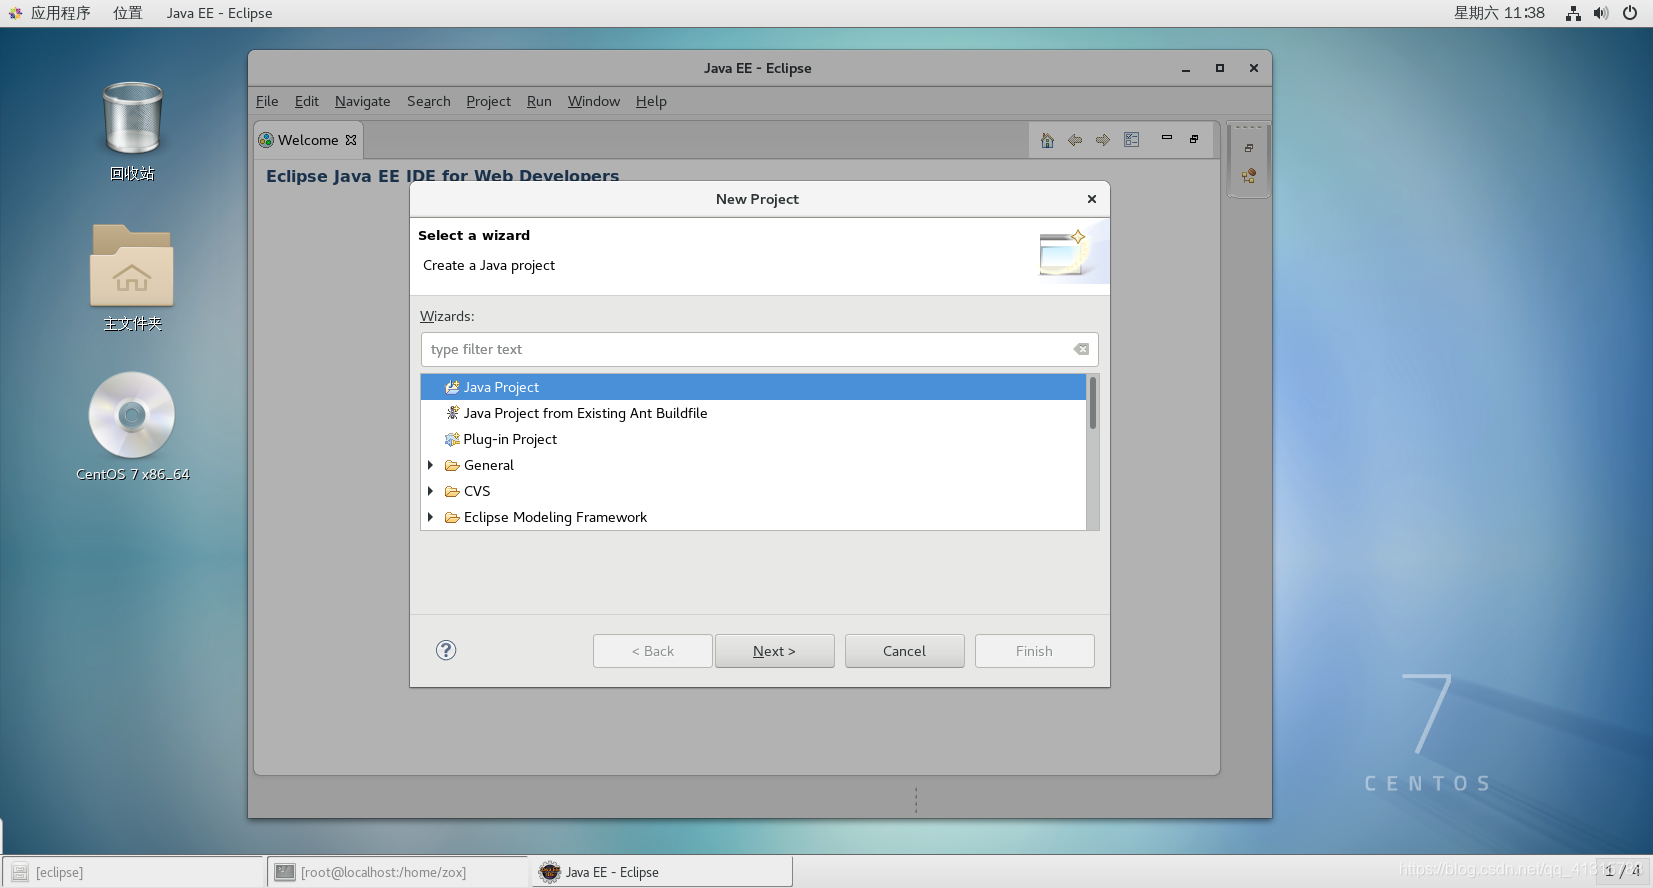Click the Cancel button
Viewport: 1653px width, 888px height.
pos(904,651)
